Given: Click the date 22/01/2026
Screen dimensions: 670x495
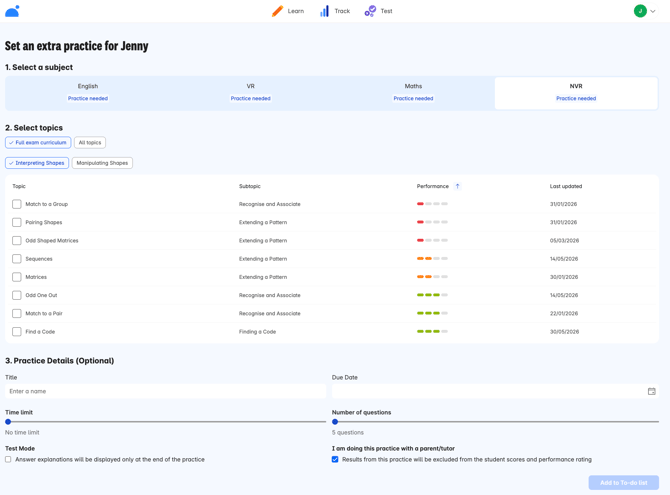Looking at the screenshot, I should (x=564, y=313).
